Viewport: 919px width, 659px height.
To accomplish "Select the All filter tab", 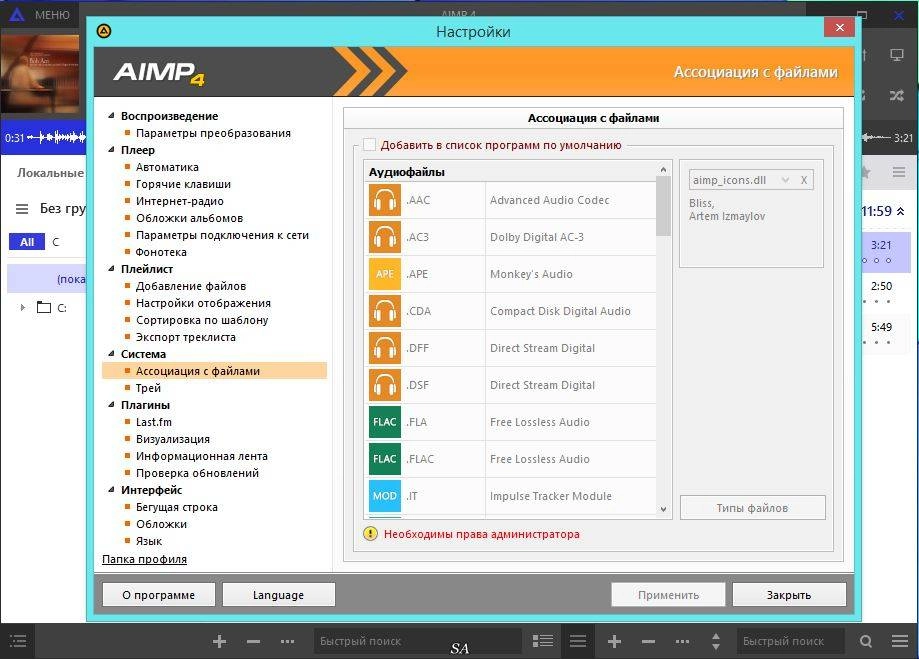I will point(27,242).
